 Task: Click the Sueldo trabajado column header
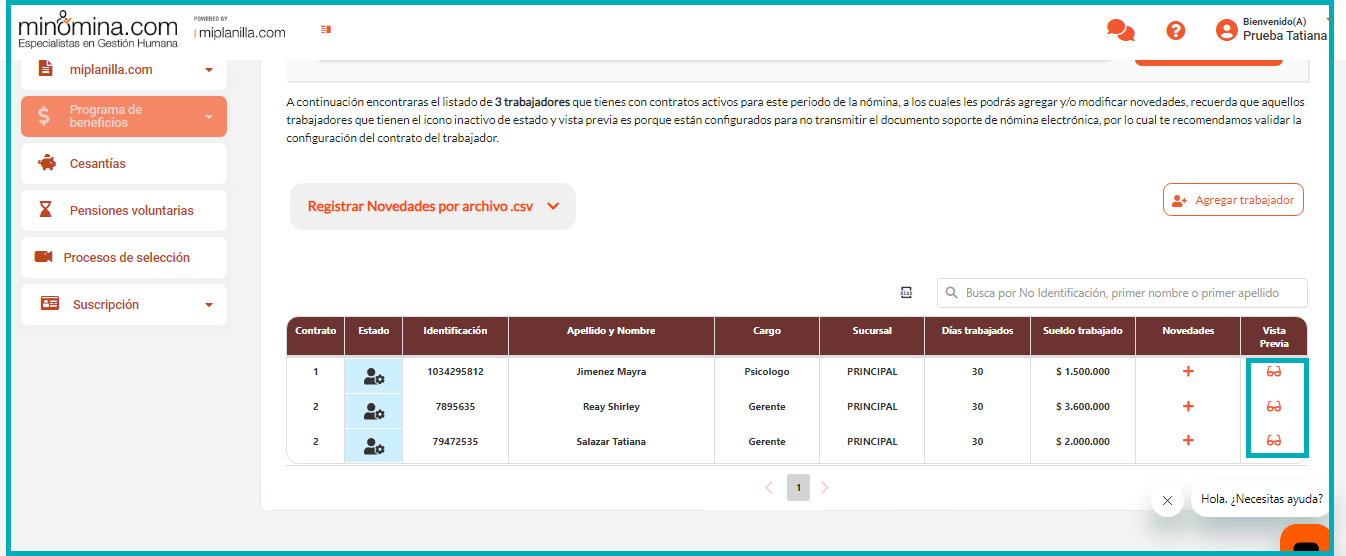point(1083,336)
